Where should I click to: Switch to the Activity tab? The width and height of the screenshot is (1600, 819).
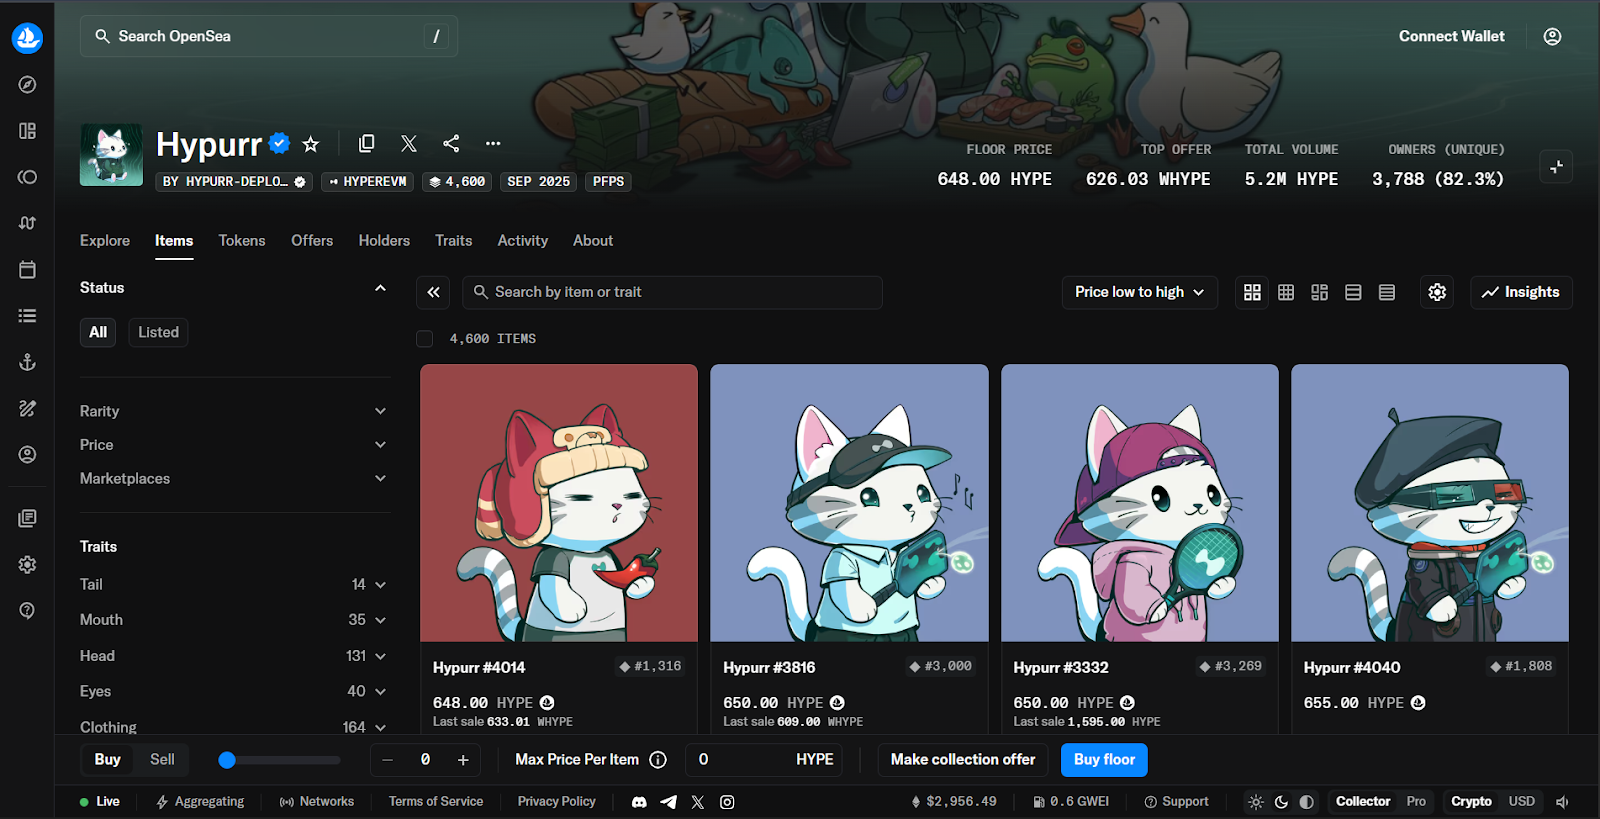pos(522,241)
